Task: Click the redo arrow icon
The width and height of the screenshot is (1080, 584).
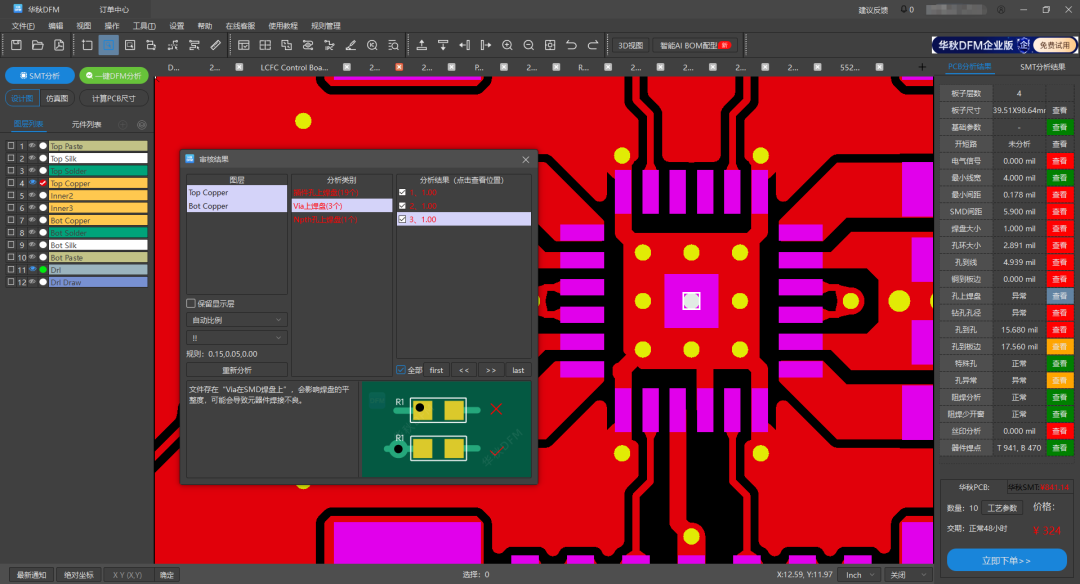Action: pos(593,45)
